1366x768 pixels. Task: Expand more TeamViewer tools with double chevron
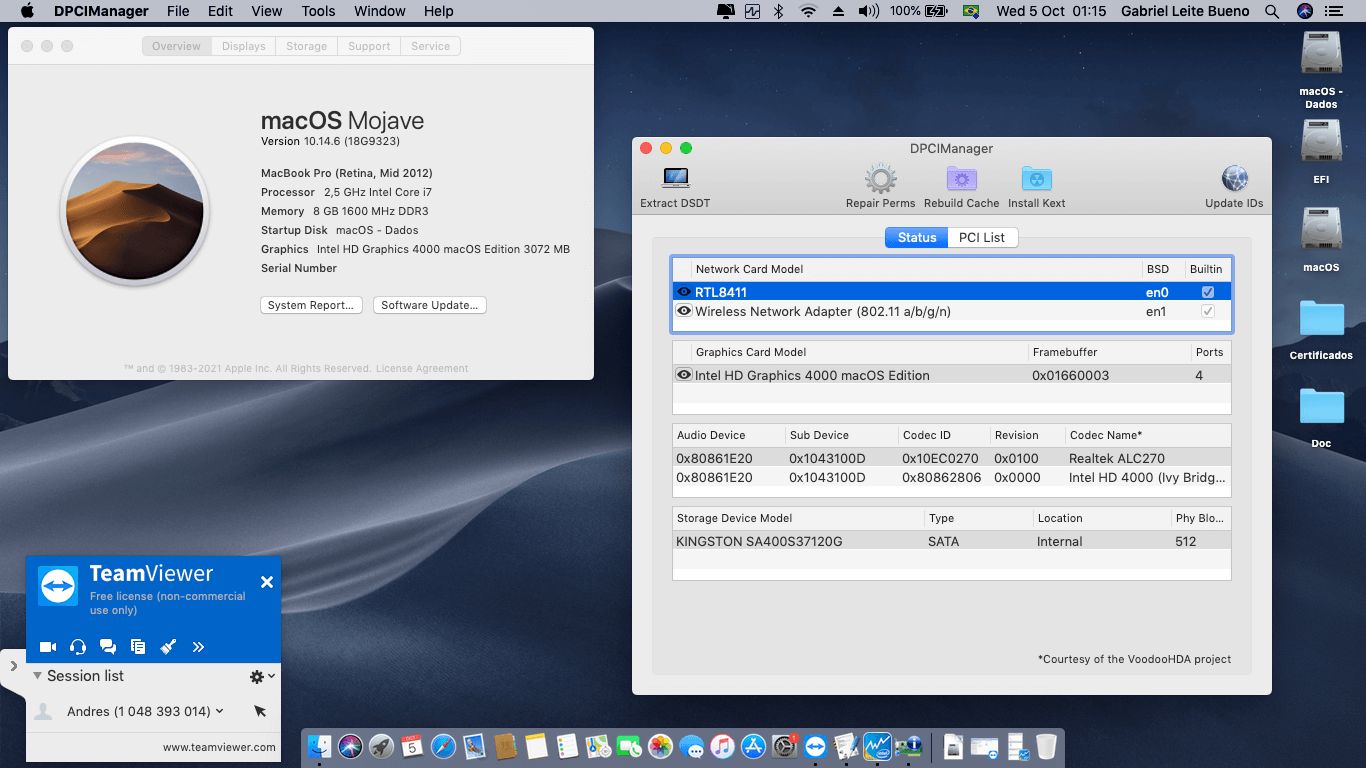[x=198, y=647]
